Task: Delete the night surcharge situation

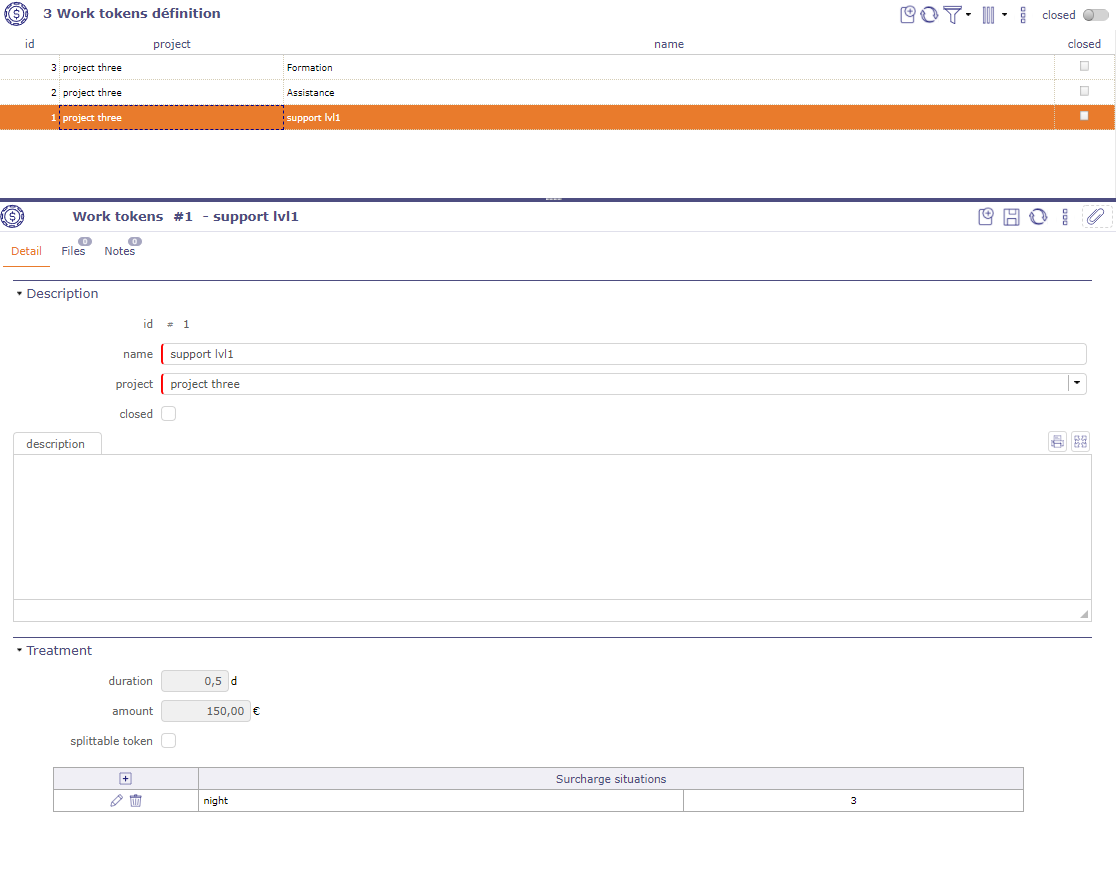Action: tap(136, 801)
